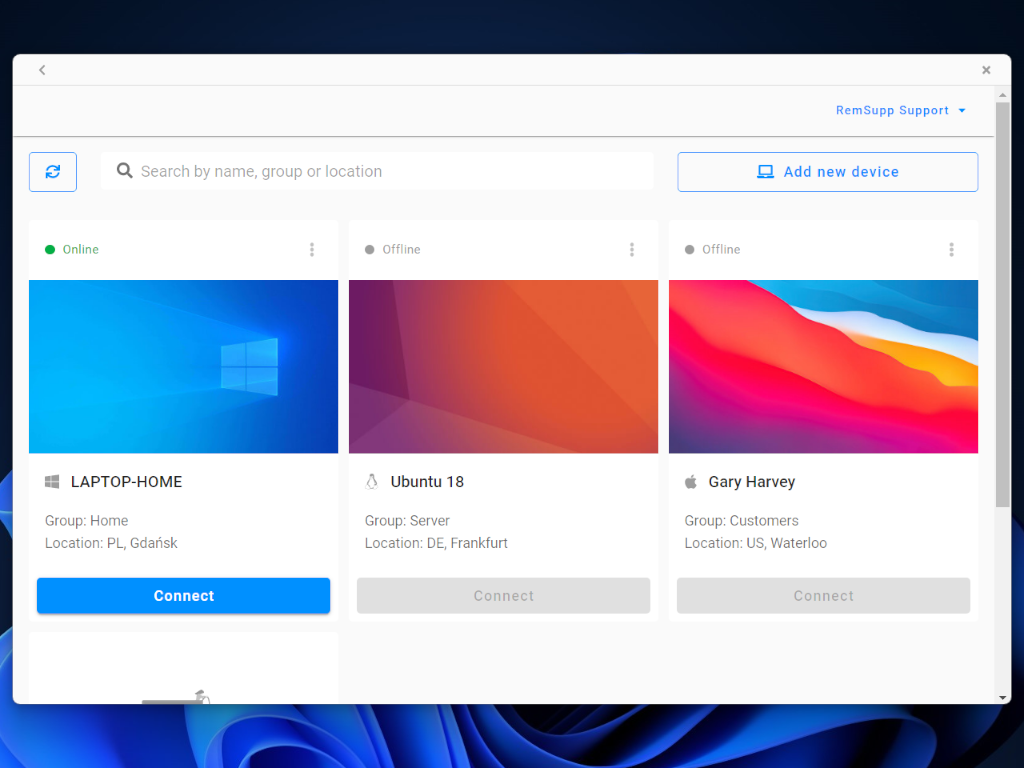
Task: Click the Windows logo beside LAPTOP-HOME
Action: click(52, 482)
